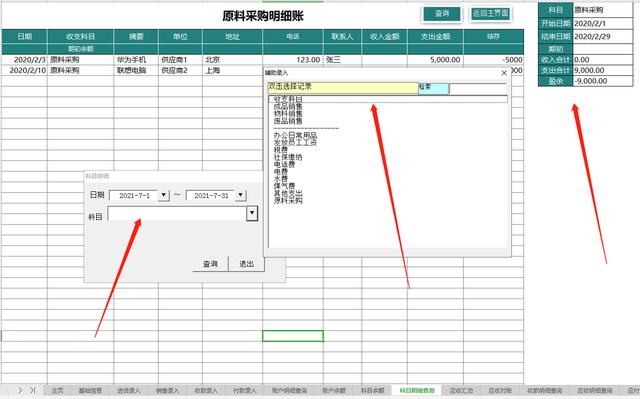
Task: Click the search input box next to 检索
Action: click(x=478, y=88)
